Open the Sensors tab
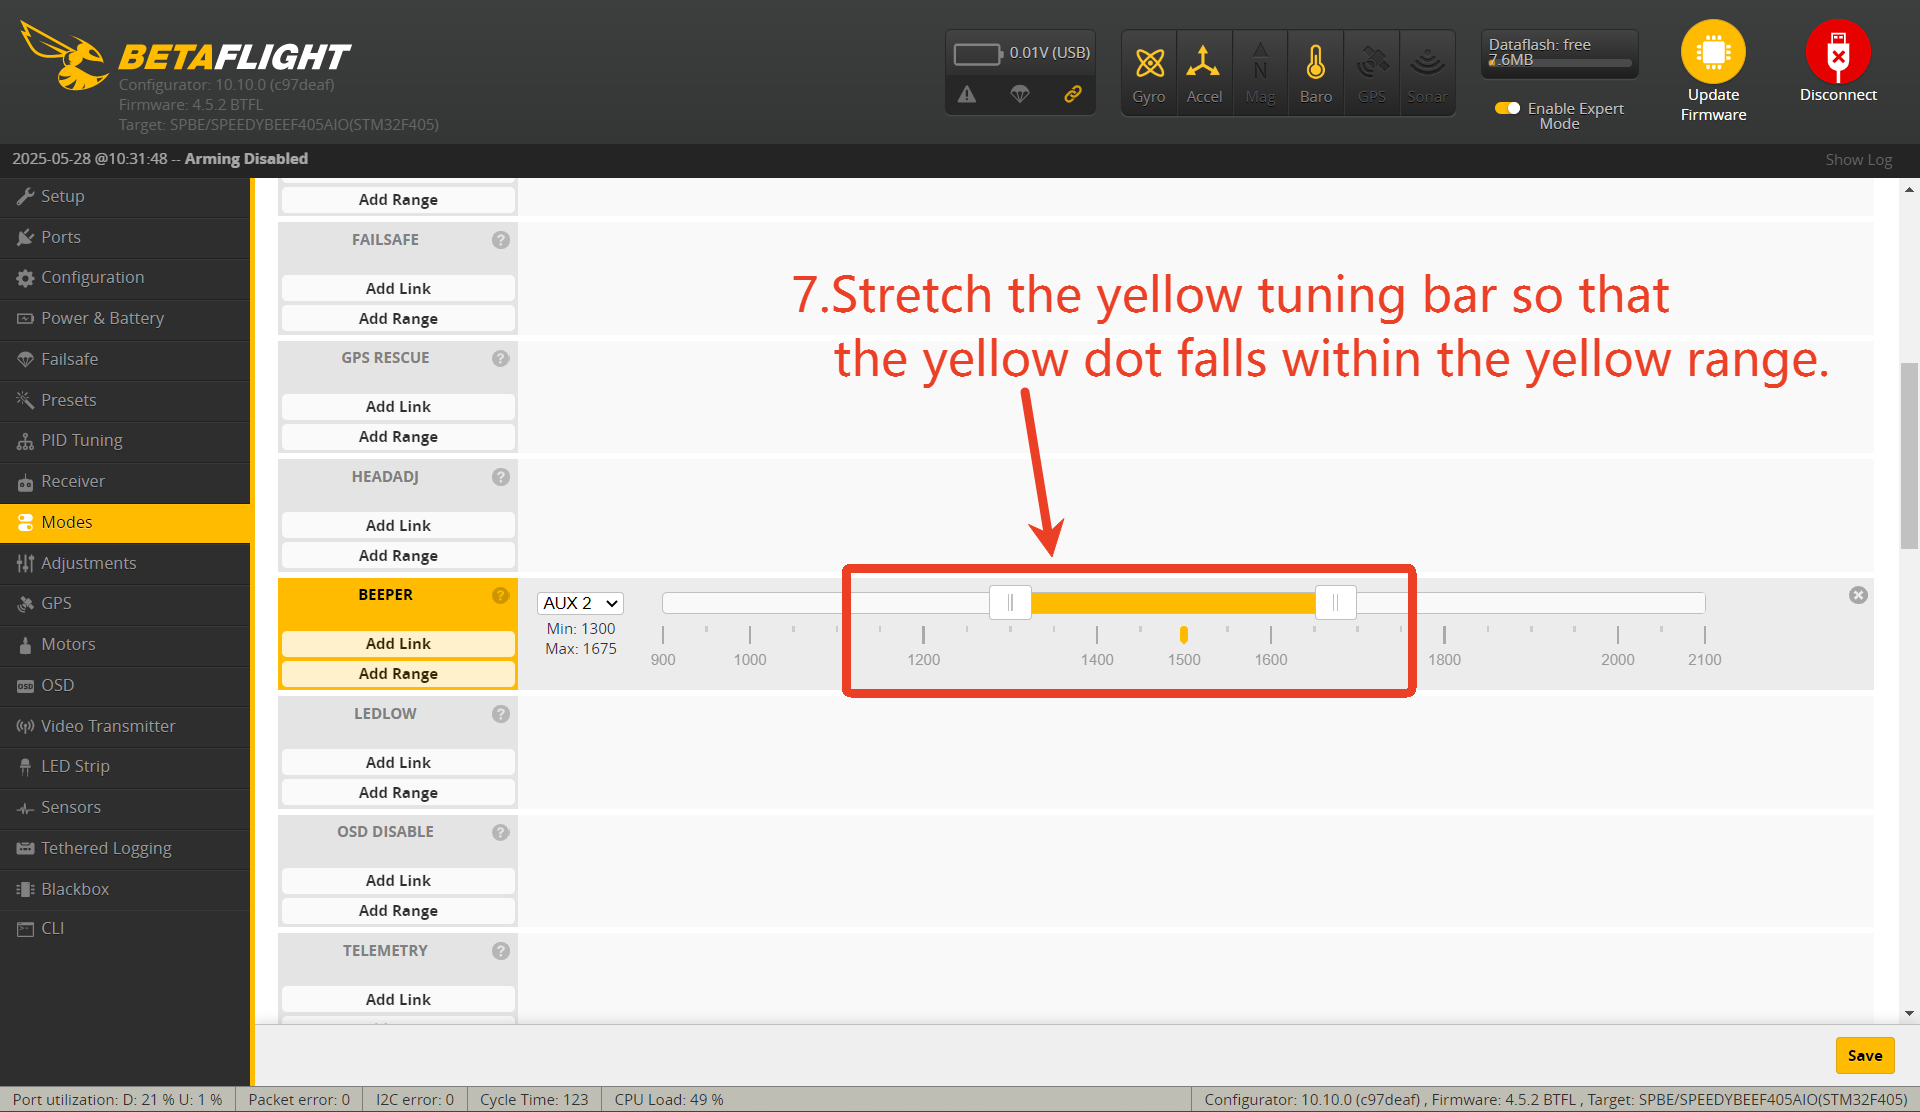Screen dimensions: 1920x1112 pos(125,808)
